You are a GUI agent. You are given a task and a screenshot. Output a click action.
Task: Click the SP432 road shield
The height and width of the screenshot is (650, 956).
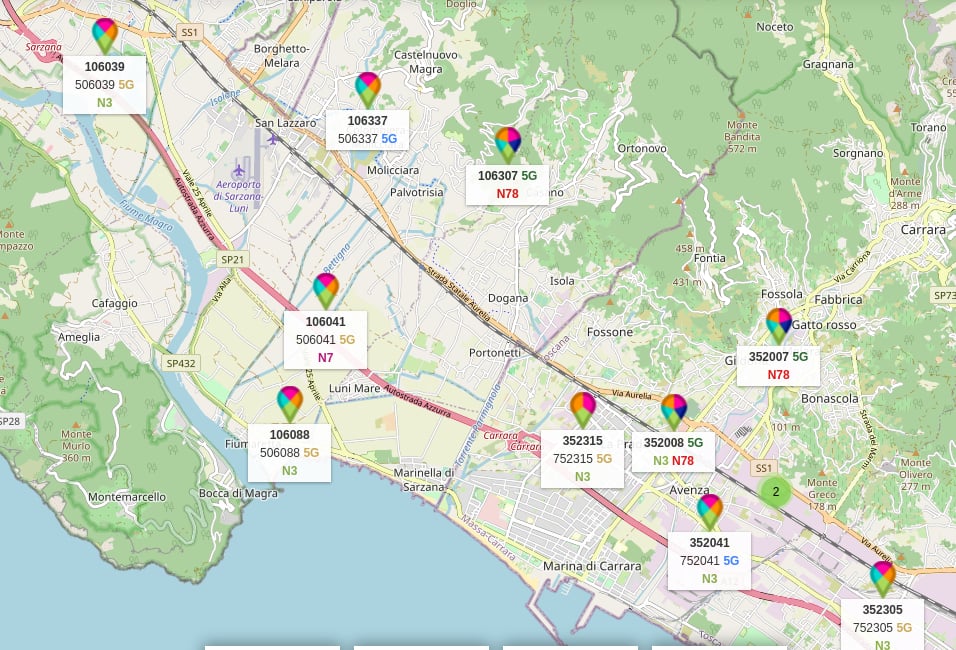point(181,363)
